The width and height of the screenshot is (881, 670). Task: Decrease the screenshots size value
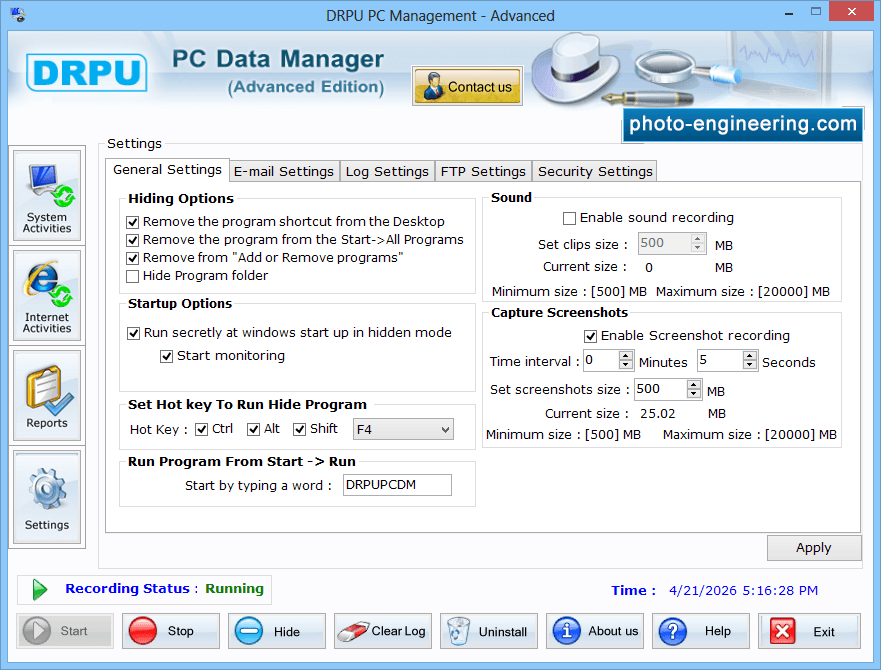694,394
